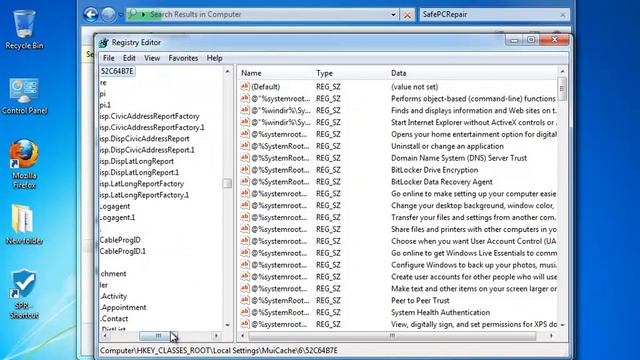Select the isp.LatLongReportFactory tree key
The image size is (640, 360).
[x=142, y=184]
